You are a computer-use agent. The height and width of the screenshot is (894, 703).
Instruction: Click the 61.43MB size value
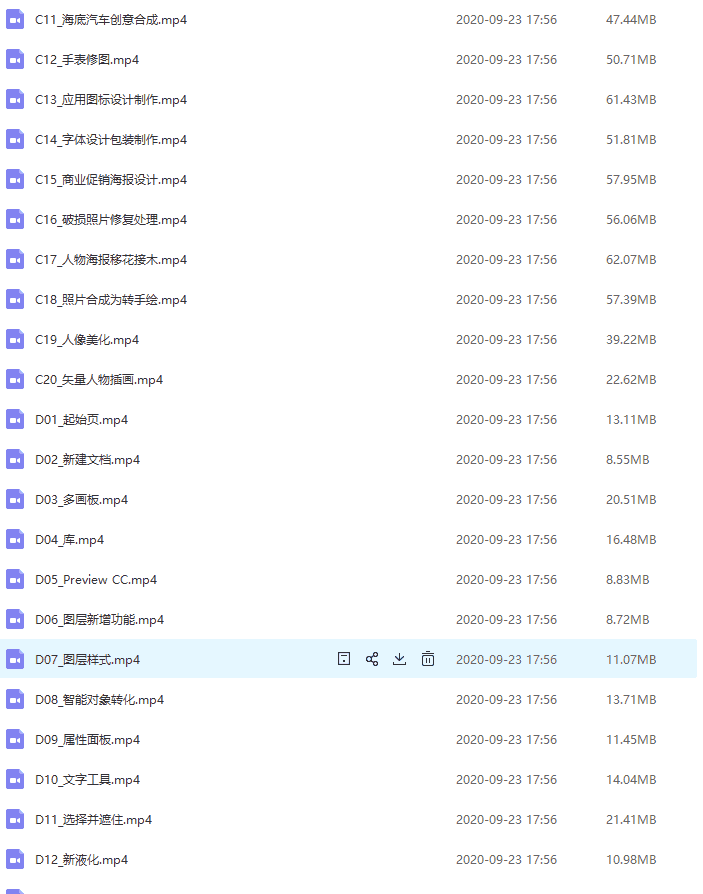[x=631, y=100]
